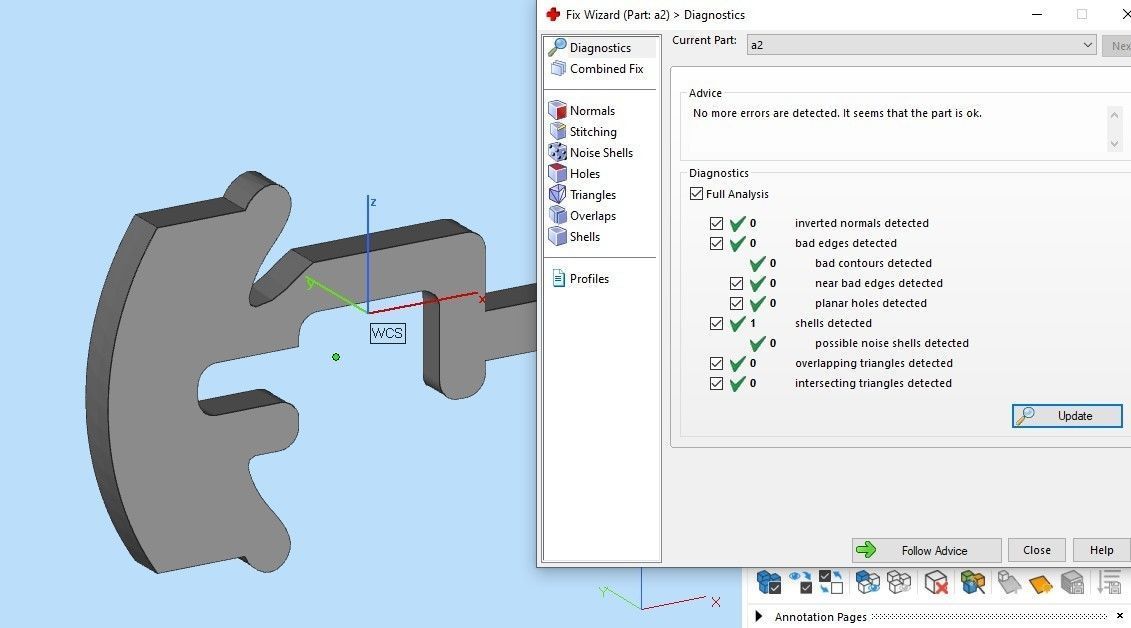Image resolution: width=1131 pixels, height=628 pixels.
Task: Click the grey stacked platform save icon
Action: [x=1073, y=582]
